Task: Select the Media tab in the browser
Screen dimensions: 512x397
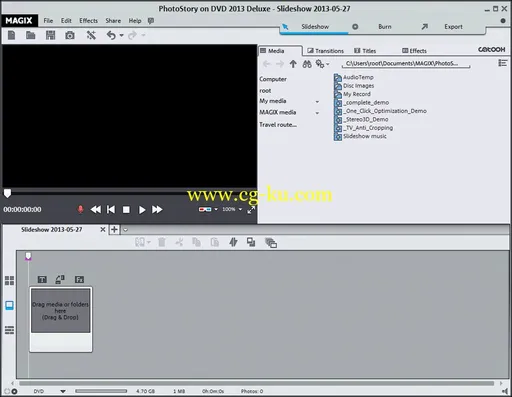Action: click(279, 51)
